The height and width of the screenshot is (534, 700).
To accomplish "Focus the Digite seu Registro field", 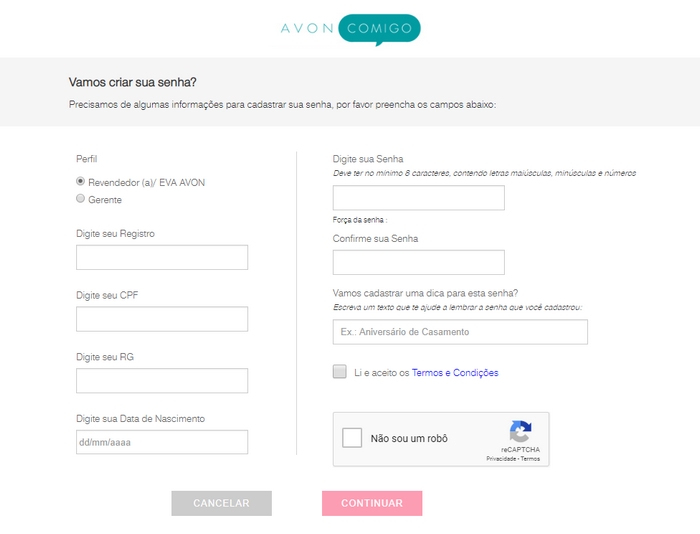I will click(162, 257).
